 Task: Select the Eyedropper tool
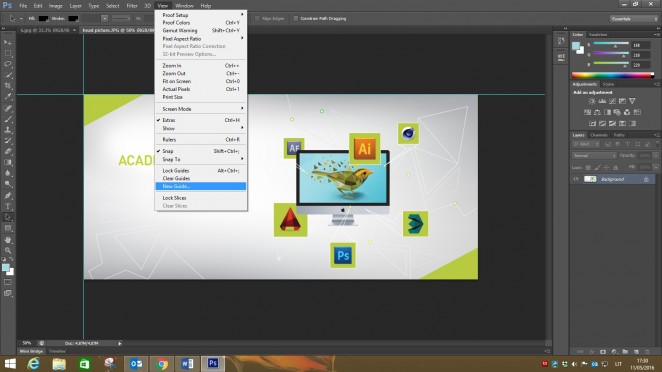point(8,97)
